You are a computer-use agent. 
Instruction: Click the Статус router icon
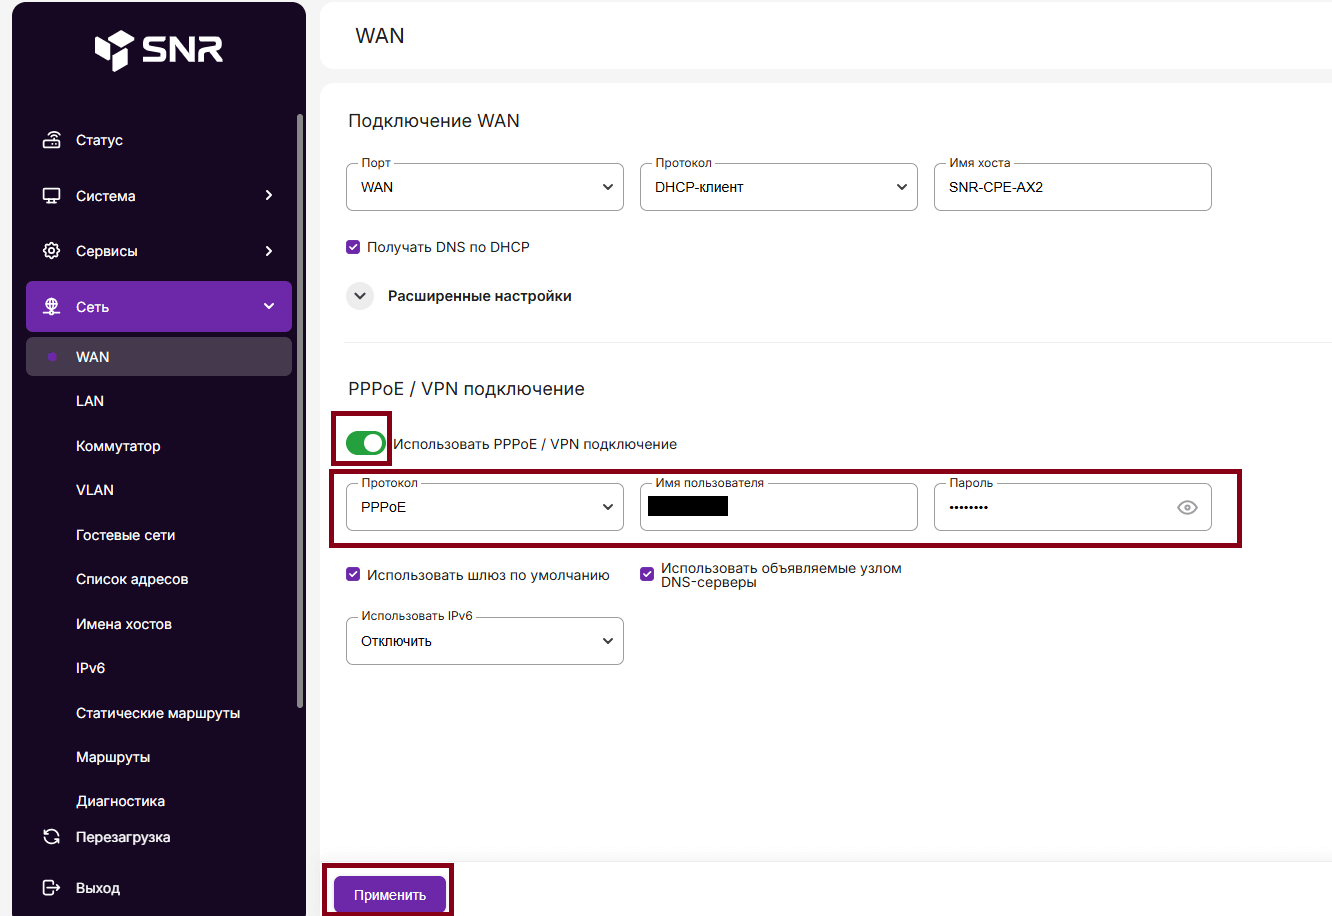click(x=52, y=140)
